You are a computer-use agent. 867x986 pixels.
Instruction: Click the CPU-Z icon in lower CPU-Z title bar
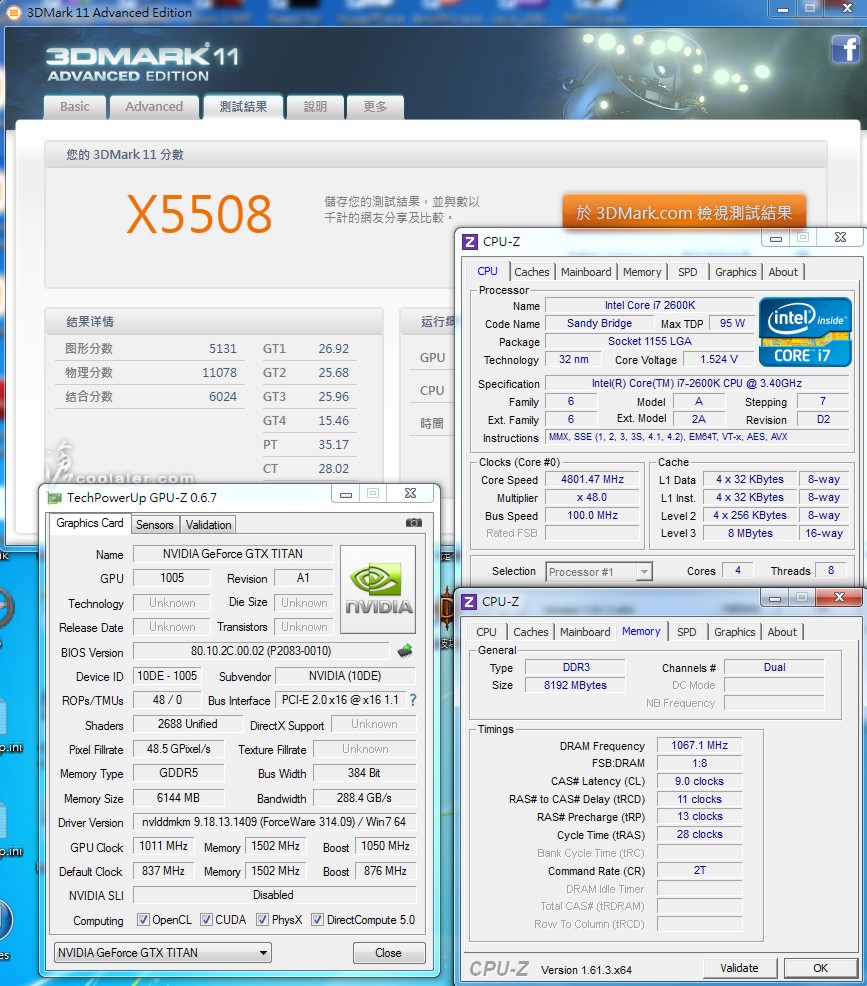[x=468, y=602]
